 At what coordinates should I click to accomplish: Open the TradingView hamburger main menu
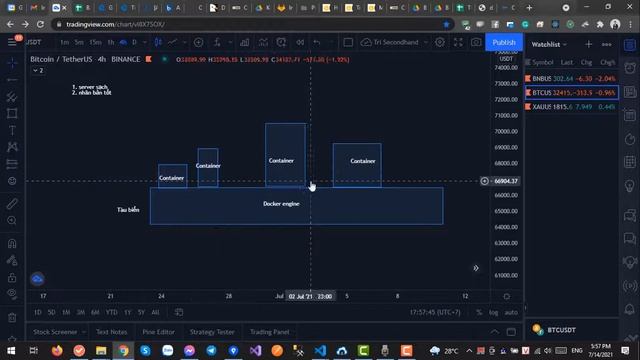[12, 42]
